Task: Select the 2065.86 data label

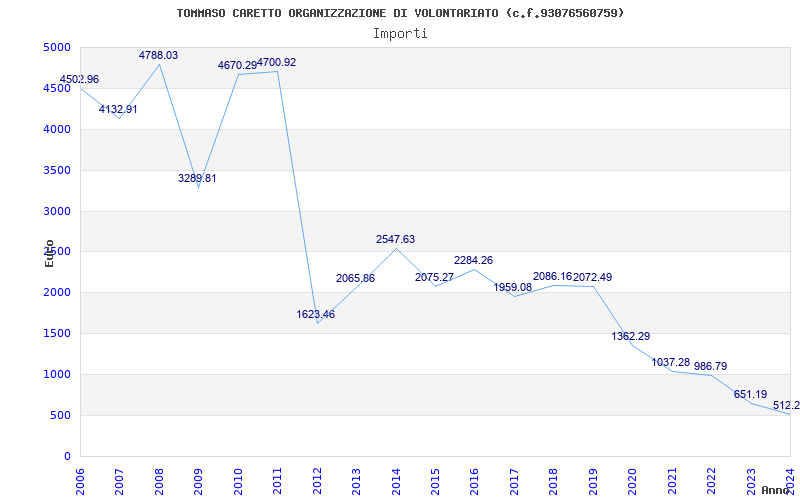Action: 355,279
